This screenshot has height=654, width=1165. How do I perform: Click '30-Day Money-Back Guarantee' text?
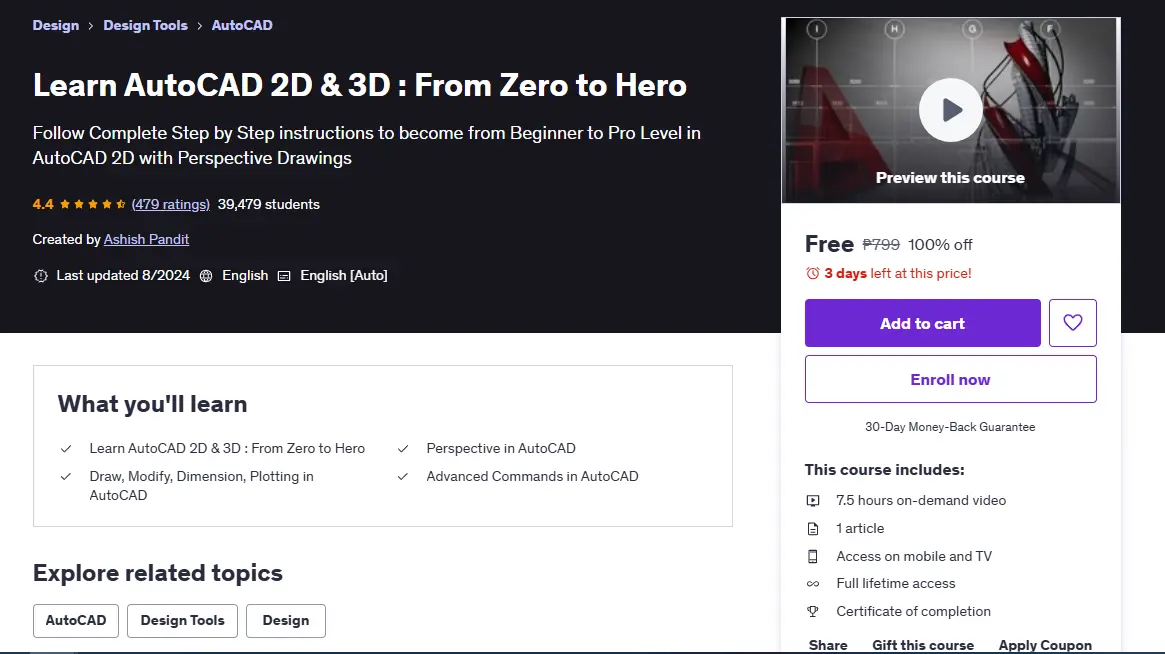(x=950, y=427)
